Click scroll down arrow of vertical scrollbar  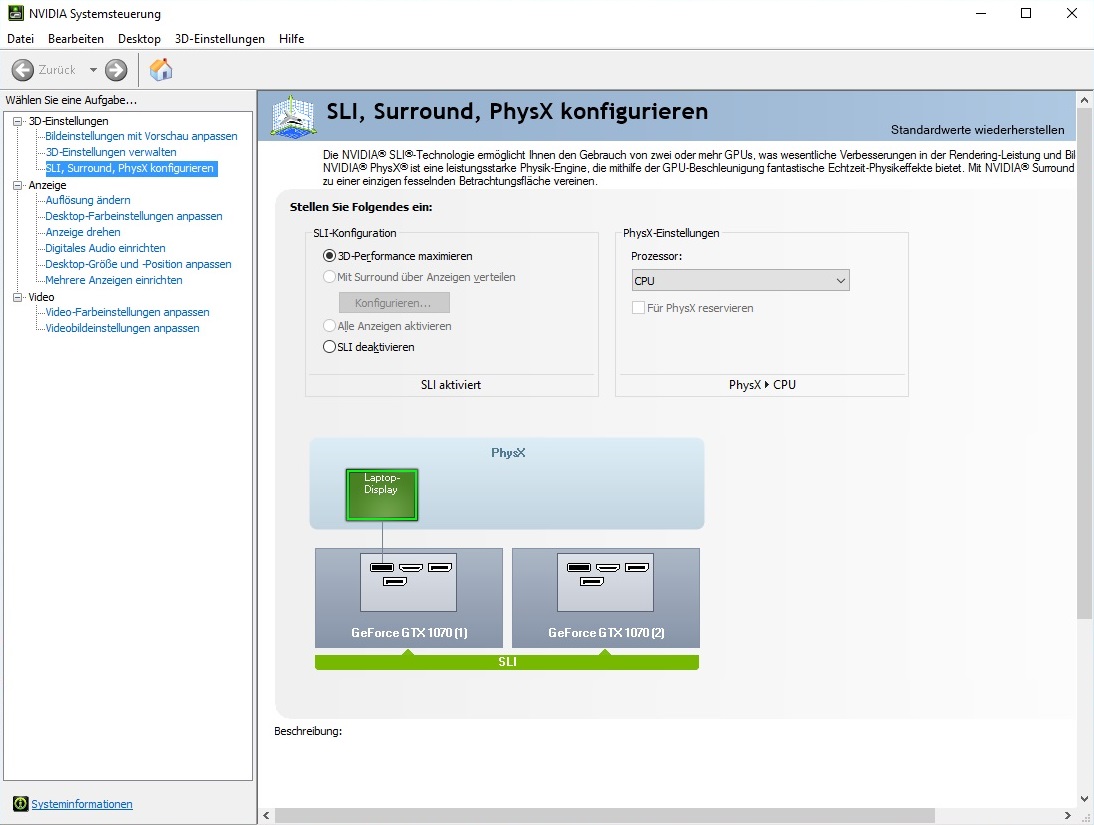pos(1084,798)
